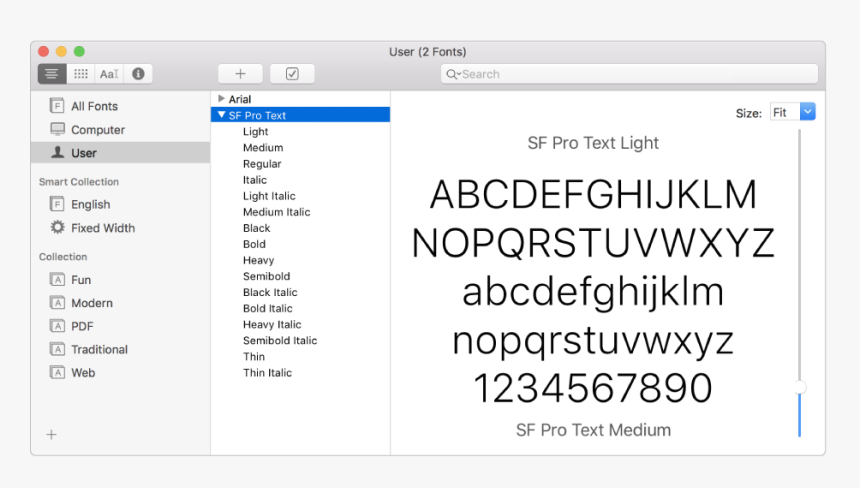The height and width of the screenshot is (488, 860).
Task: Open Fun collection icon
Action: point(57,280)
